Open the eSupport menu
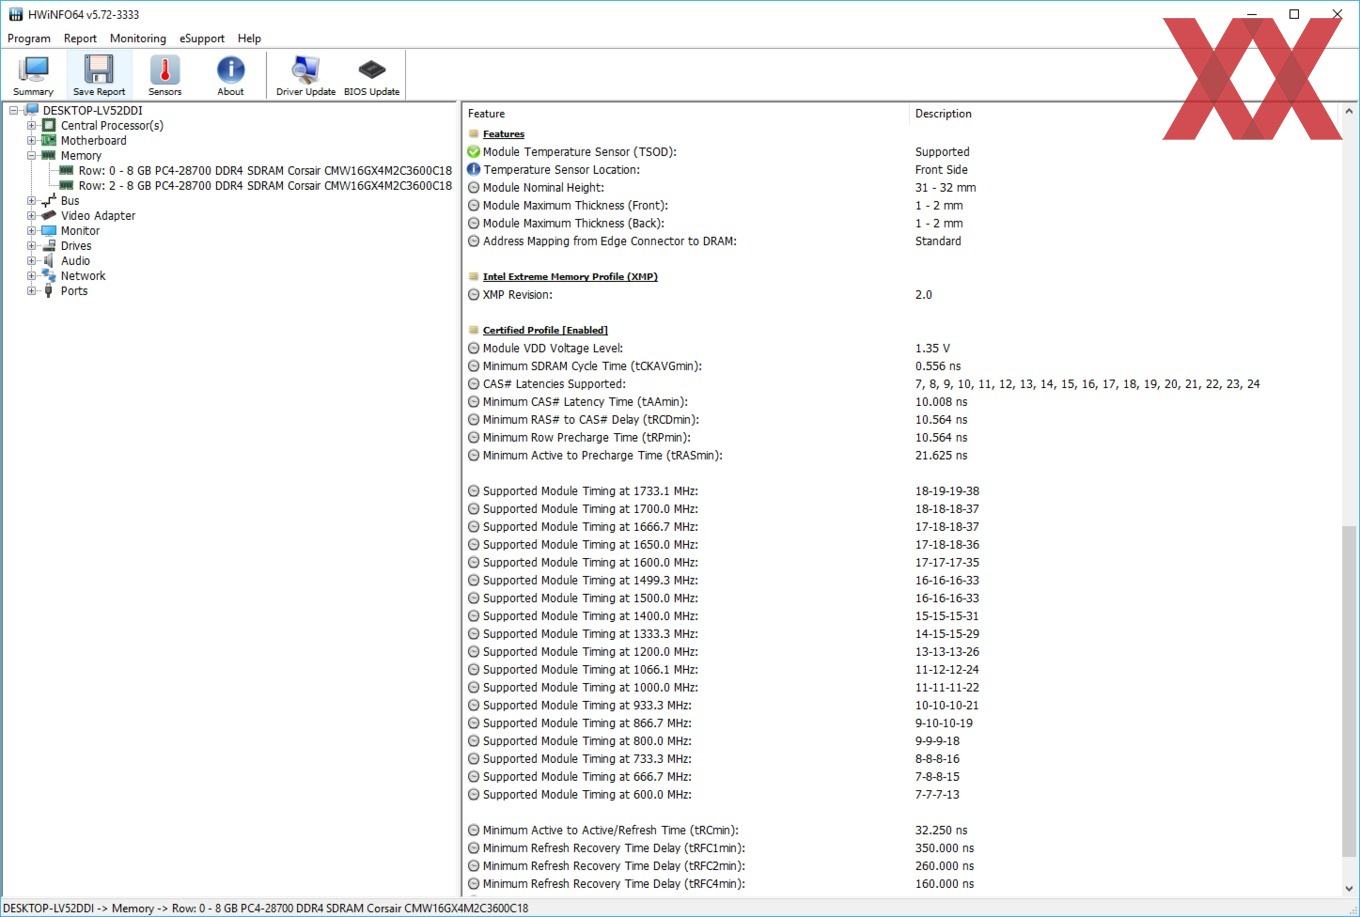Image resolution: width=1360 pixels, height=917 pixels. pos(202,39)
